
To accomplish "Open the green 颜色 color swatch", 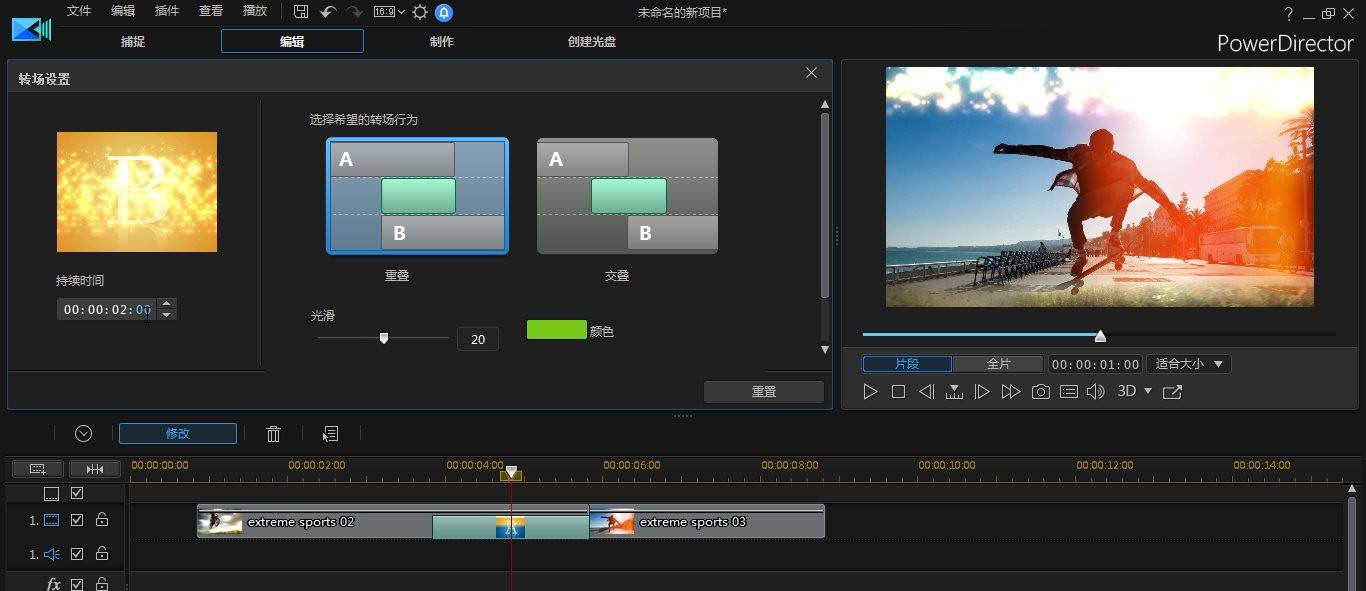I will pos(556,330).
